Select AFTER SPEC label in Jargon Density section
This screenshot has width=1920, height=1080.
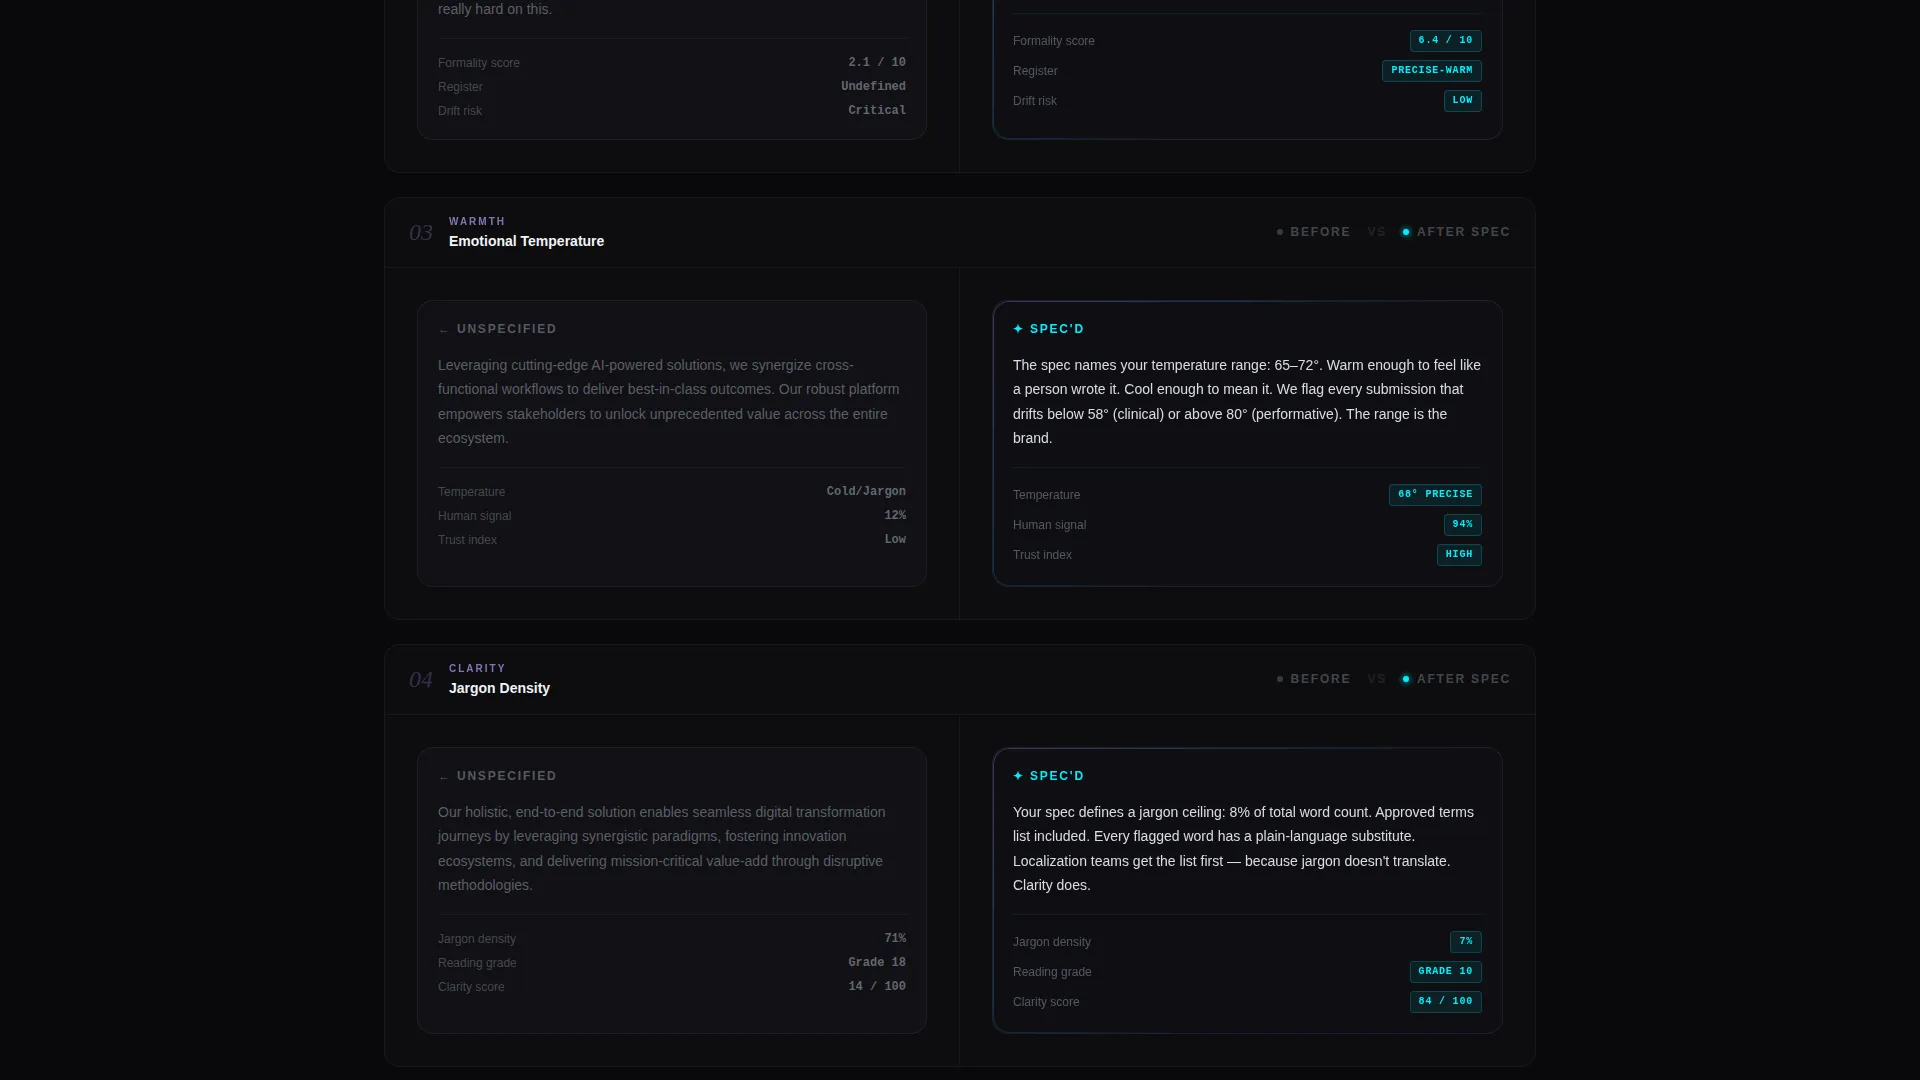tap(1463, 679)
